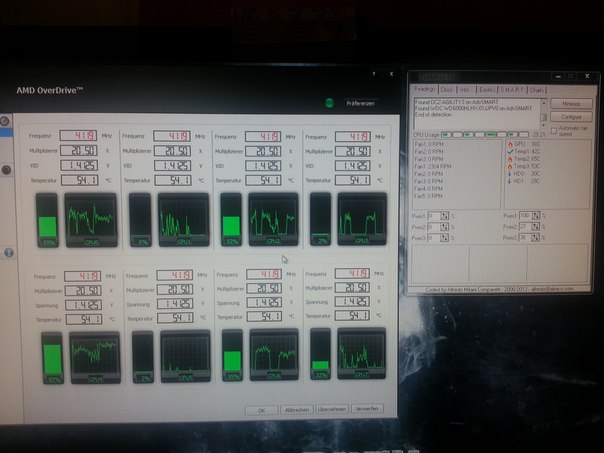Viewport: 604px width, 453px height.
Task: Click the Multiplizierer value above the CPU1 graph
Action: point(172,151)
